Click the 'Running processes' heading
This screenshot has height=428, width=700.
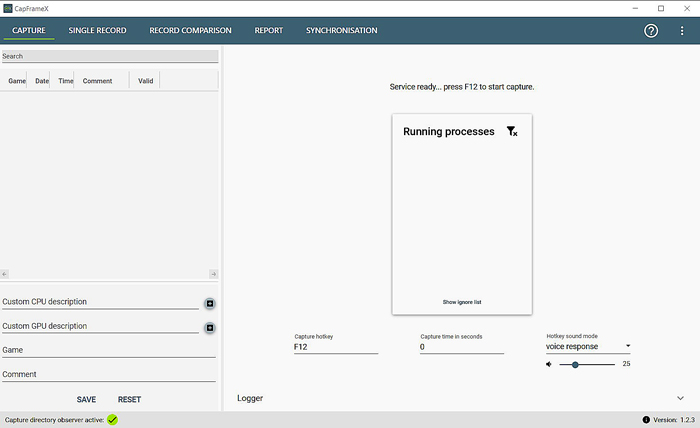[449, 132]
